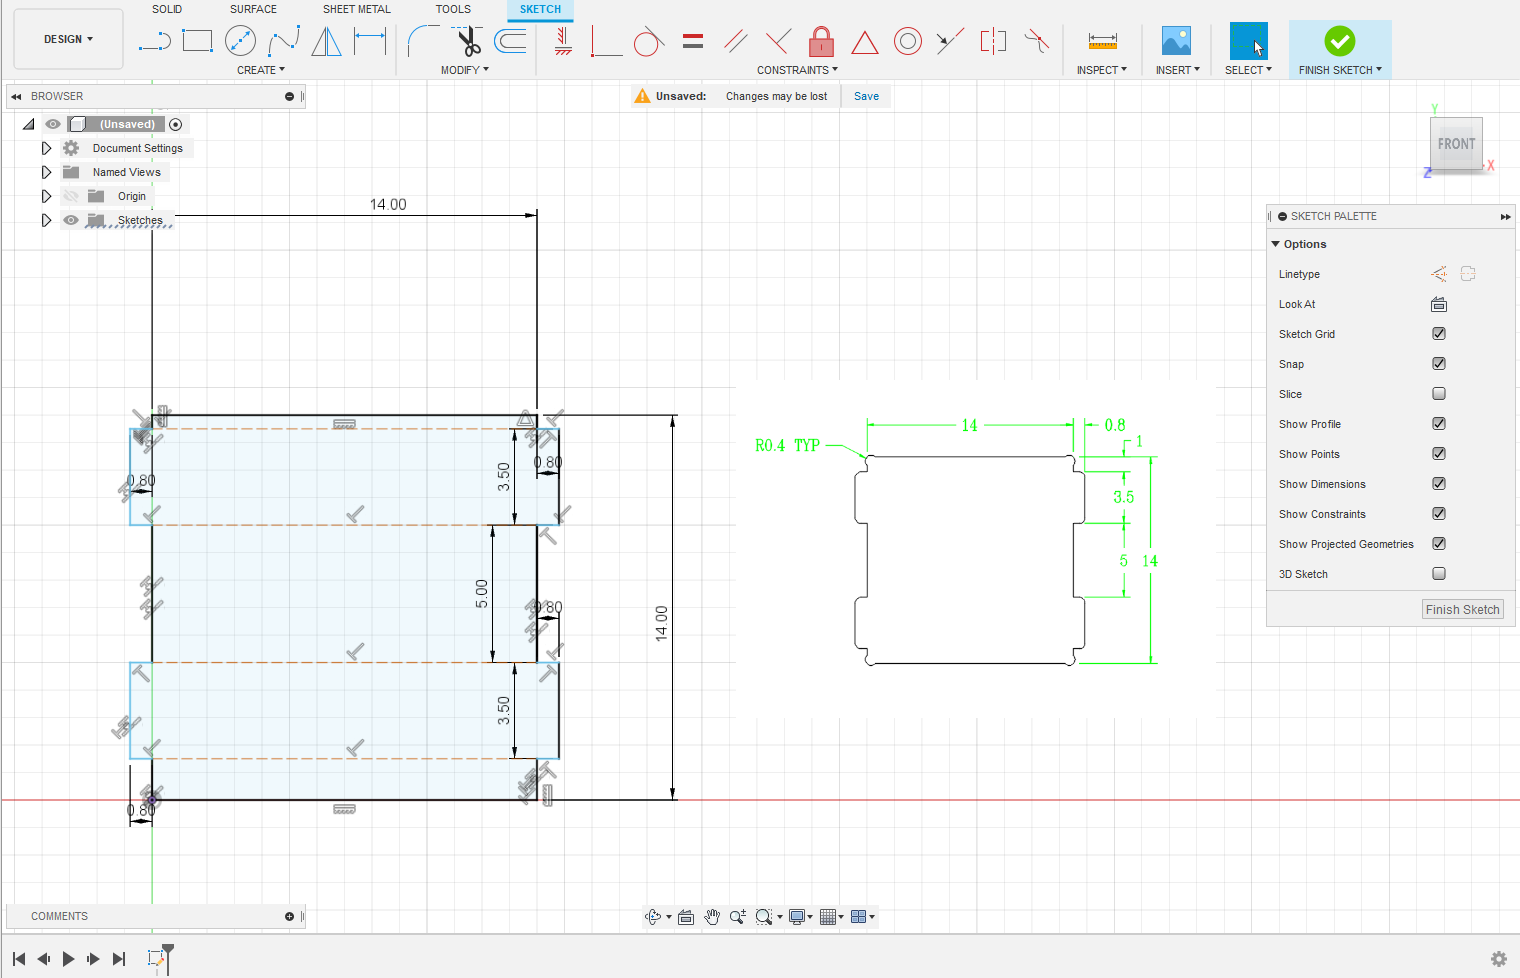Open the DESIGN workspace dropdown
This screenshot has width=1520, height=978.
68,39
